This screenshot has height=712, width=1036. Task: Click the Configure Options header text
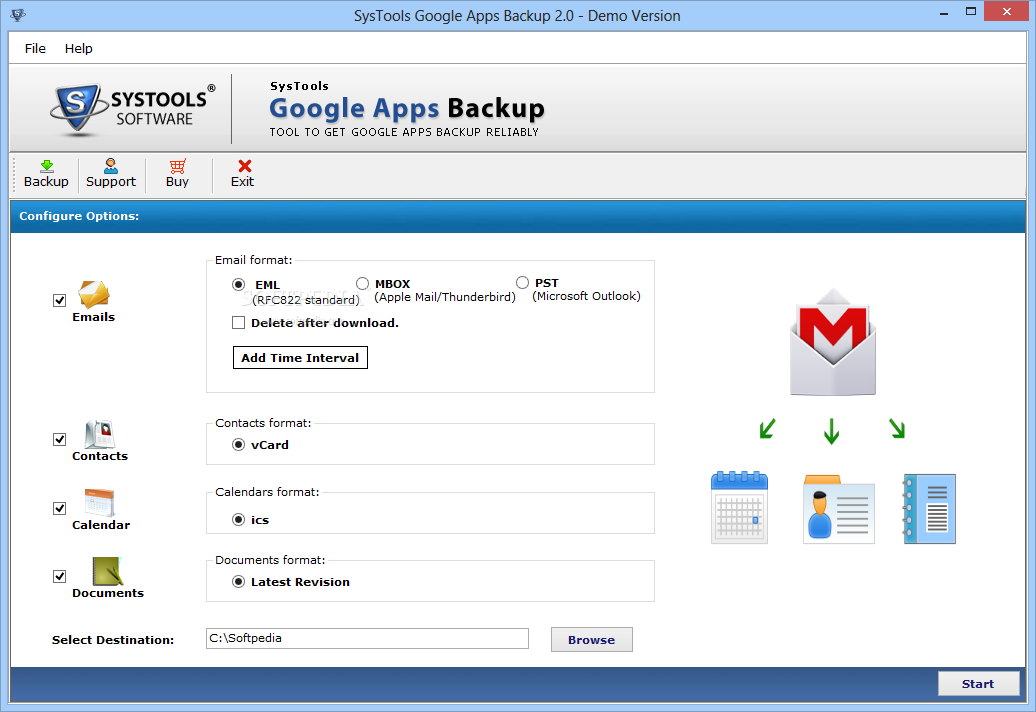[x=79, y=216]
